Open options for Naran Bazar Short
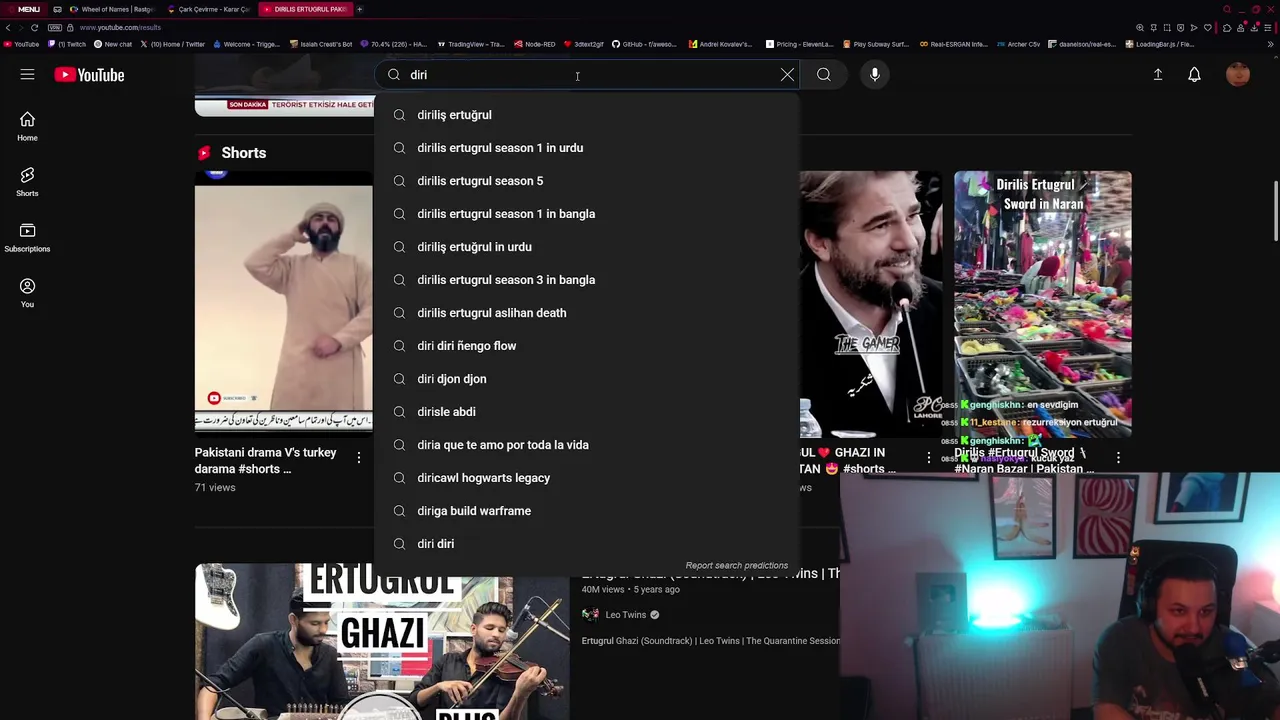The width and height of the screenshot is (1280, 720). coord(1118,457)
